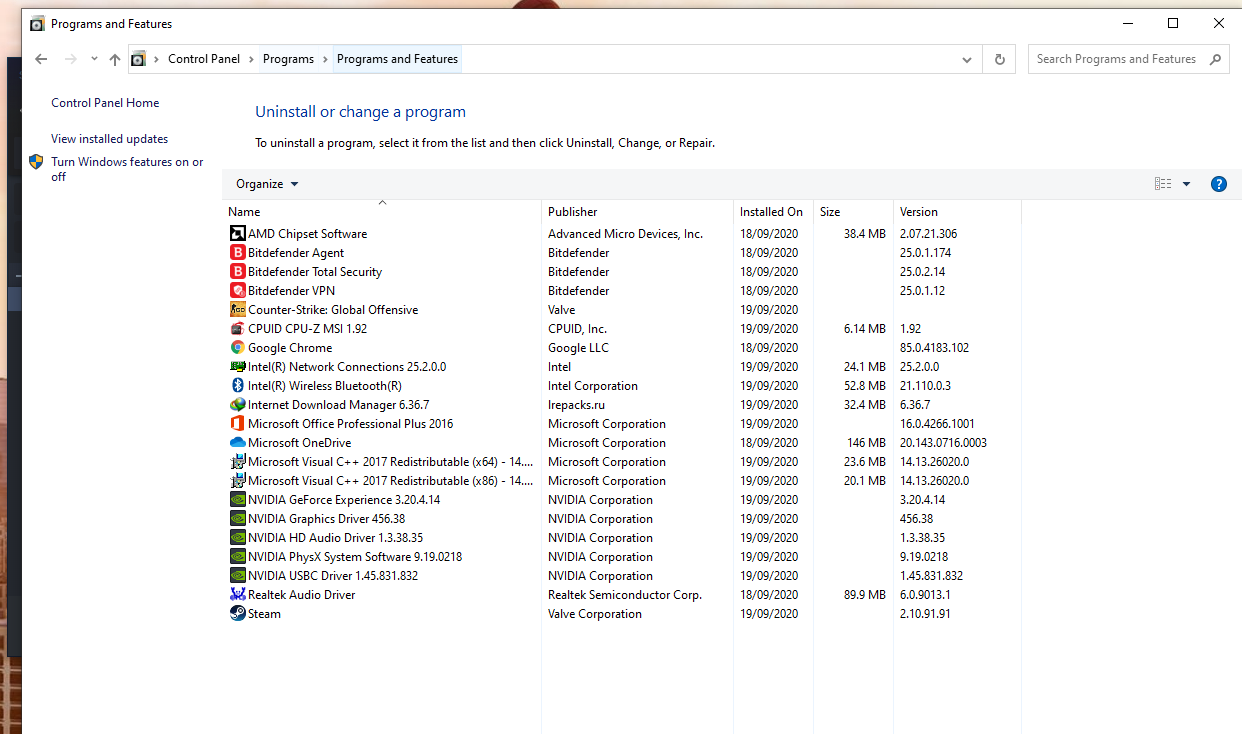Click the 146 MB size cell
Screen dimensions: 1242x734
(866, 443)
